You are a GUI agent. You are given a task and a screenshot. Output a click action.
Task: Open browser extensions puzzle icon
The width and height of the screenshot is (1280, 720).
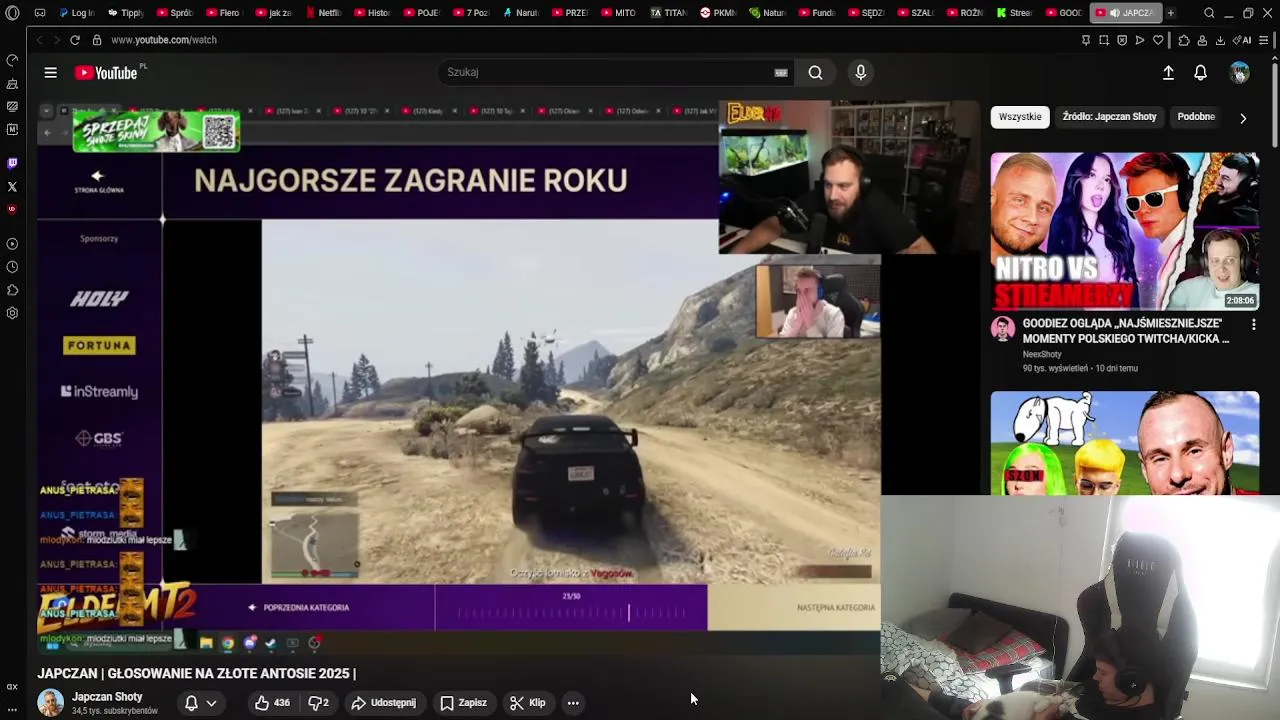pos(1184,40)
